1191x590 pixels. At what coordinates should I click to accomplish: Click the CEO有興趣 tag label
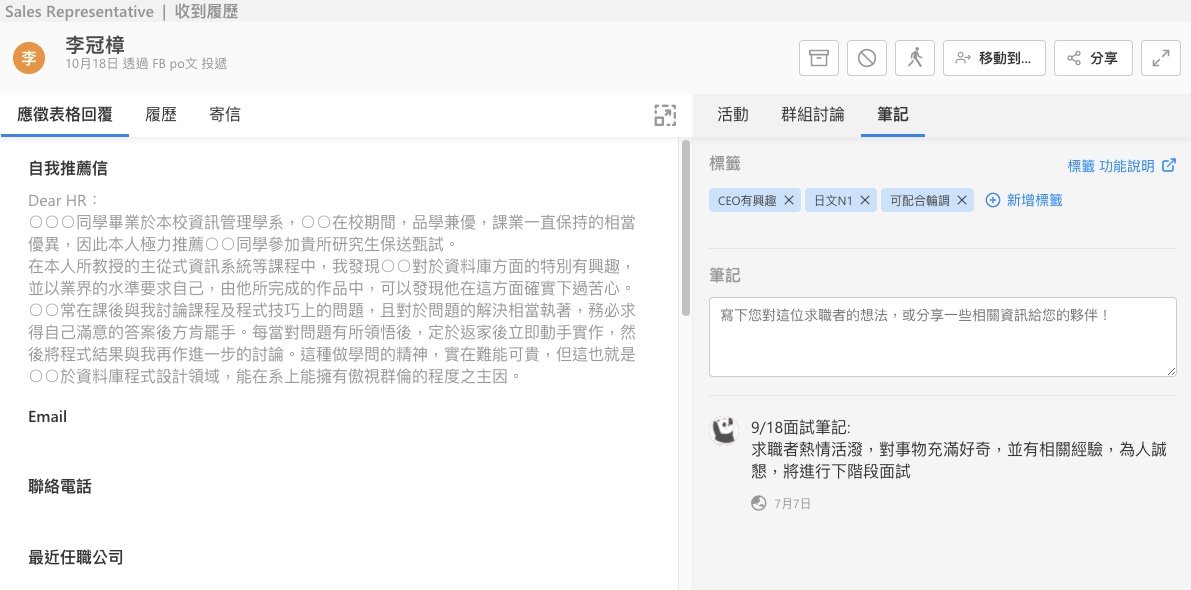(x=747, y=200)
